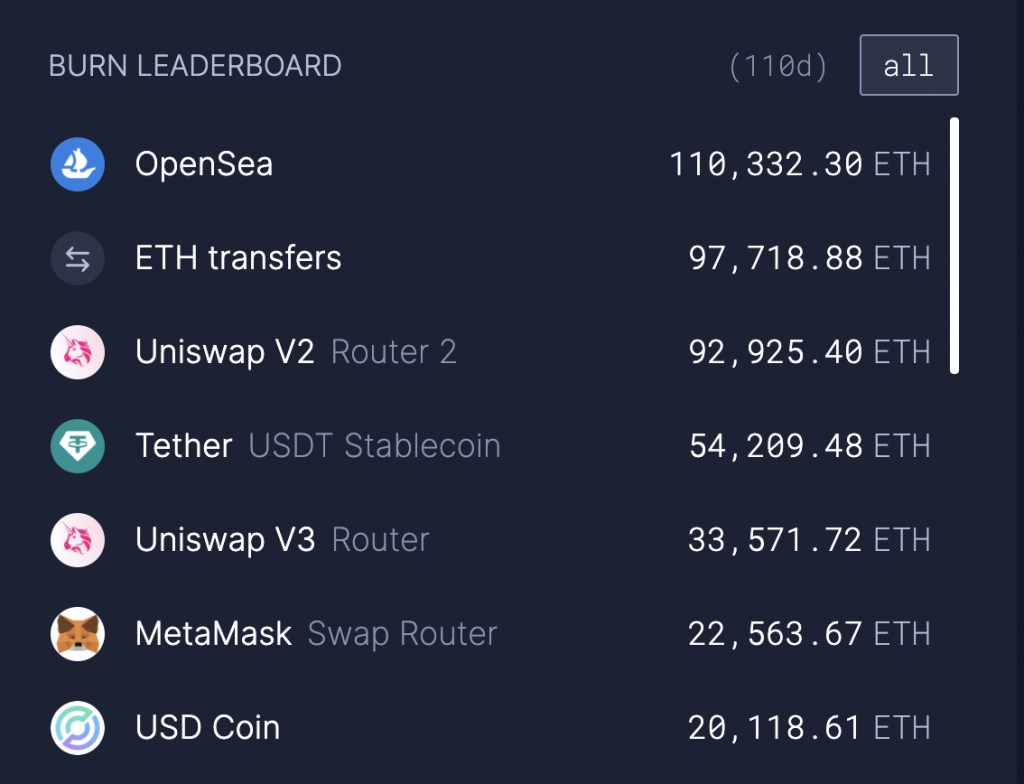Screen dimensions: 1024x784
Task: Open Uniswap V2 Router 2 entry
Action: point(490,352)
